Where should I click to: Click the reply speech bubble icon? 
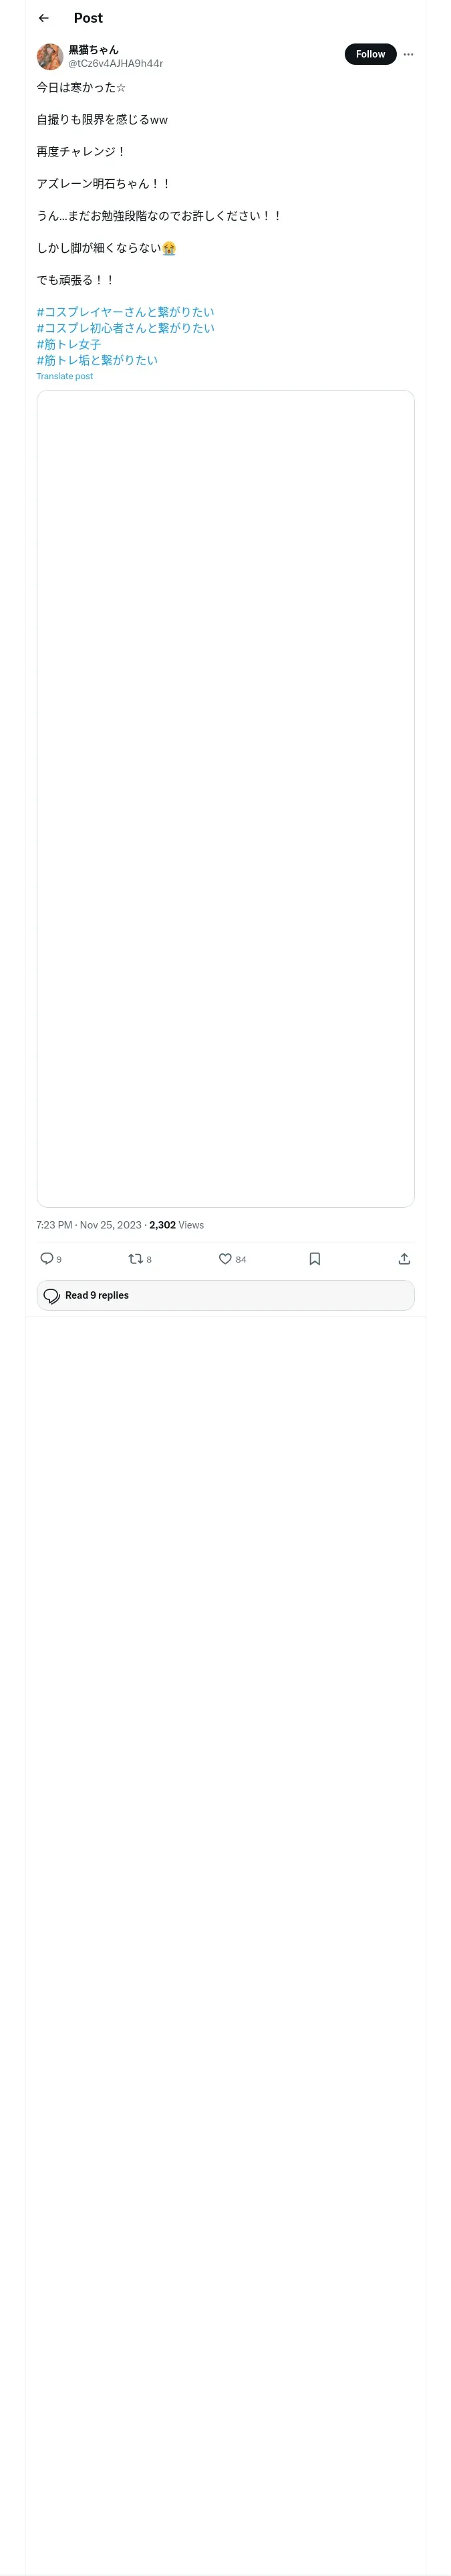pyautogui.click(x=47, y=1258)
